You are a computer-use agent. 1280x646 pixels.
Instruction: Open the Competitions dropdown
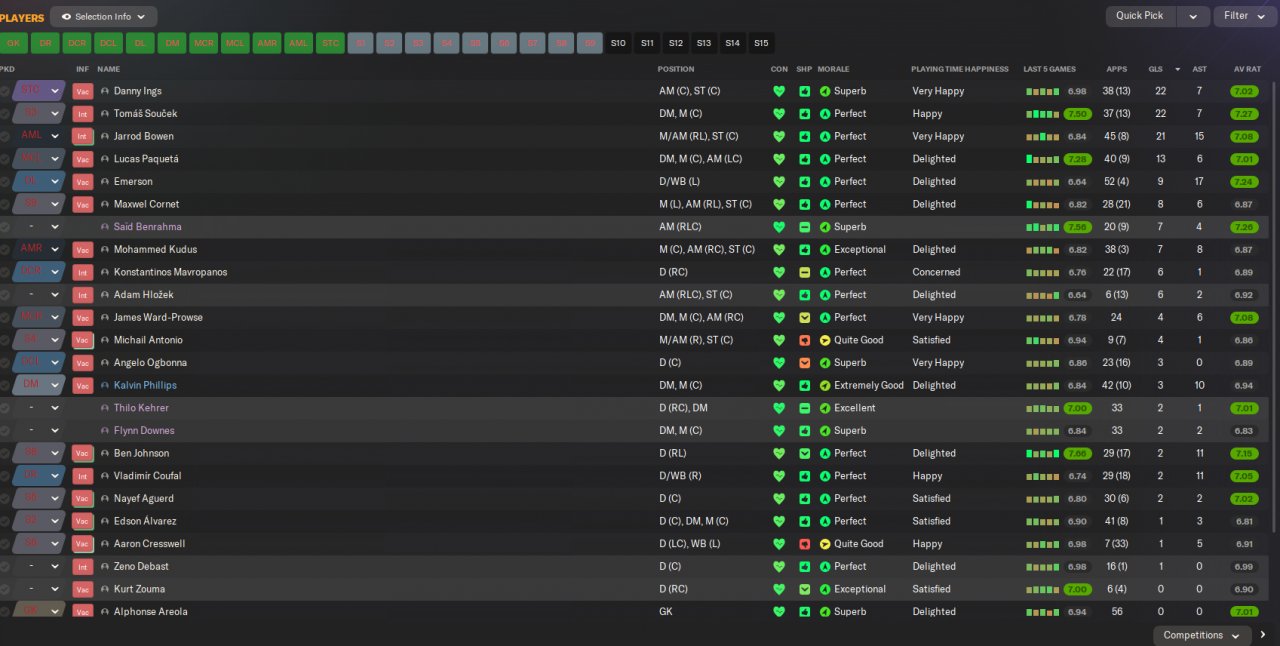click(x=1202, y=635)
